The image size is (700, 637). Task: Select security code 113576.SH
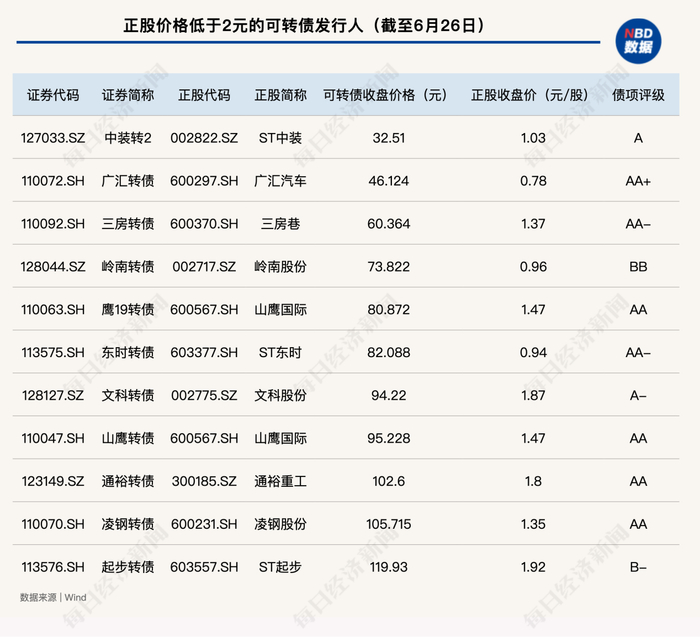[53, 566]
